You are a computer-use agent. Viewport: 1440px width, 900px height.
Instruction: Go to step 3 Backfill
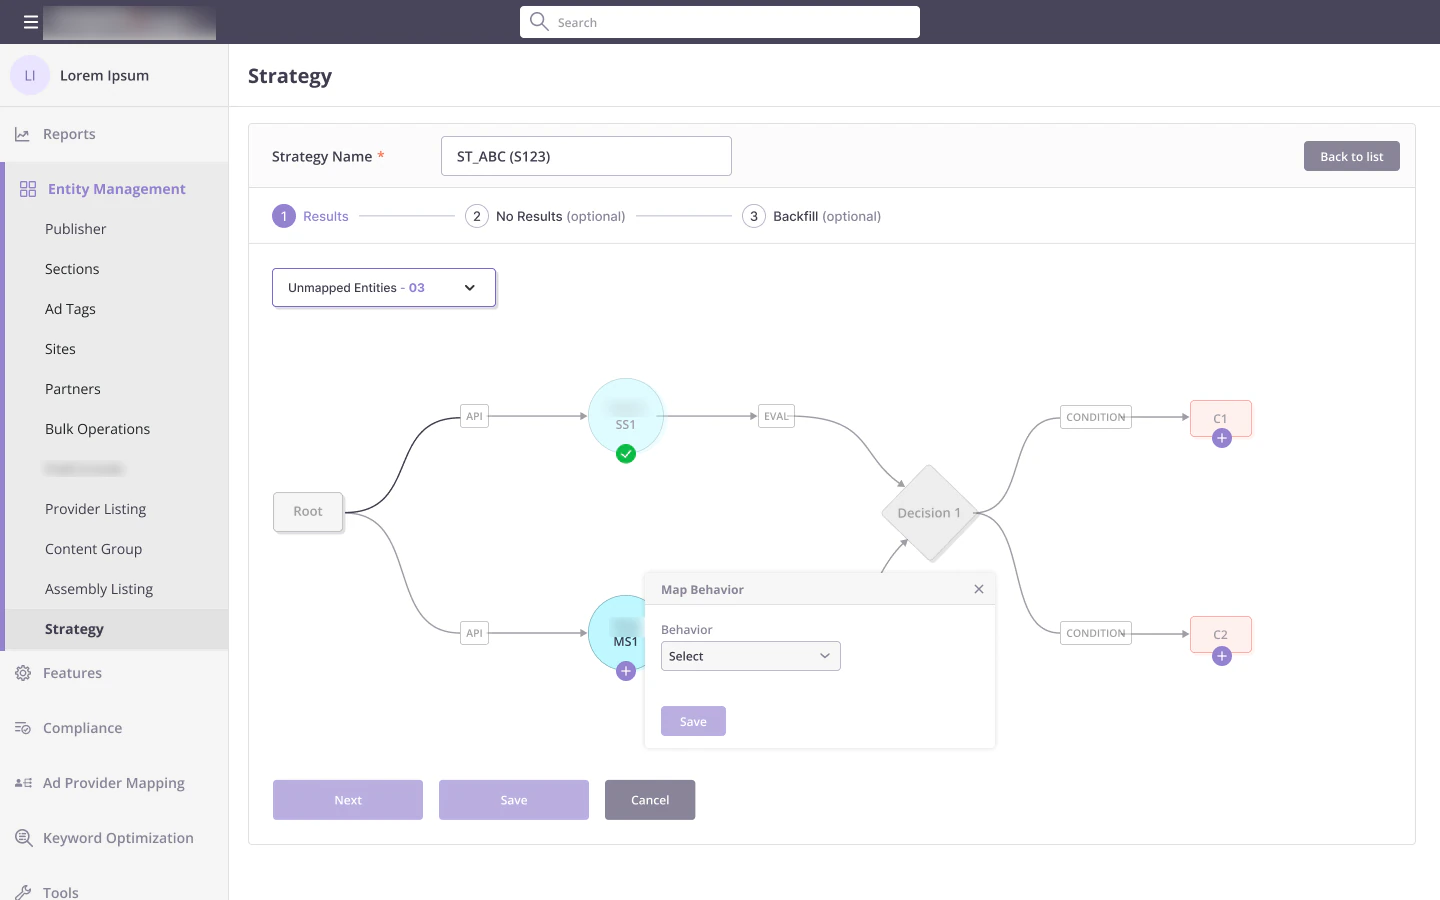point(811,216)
